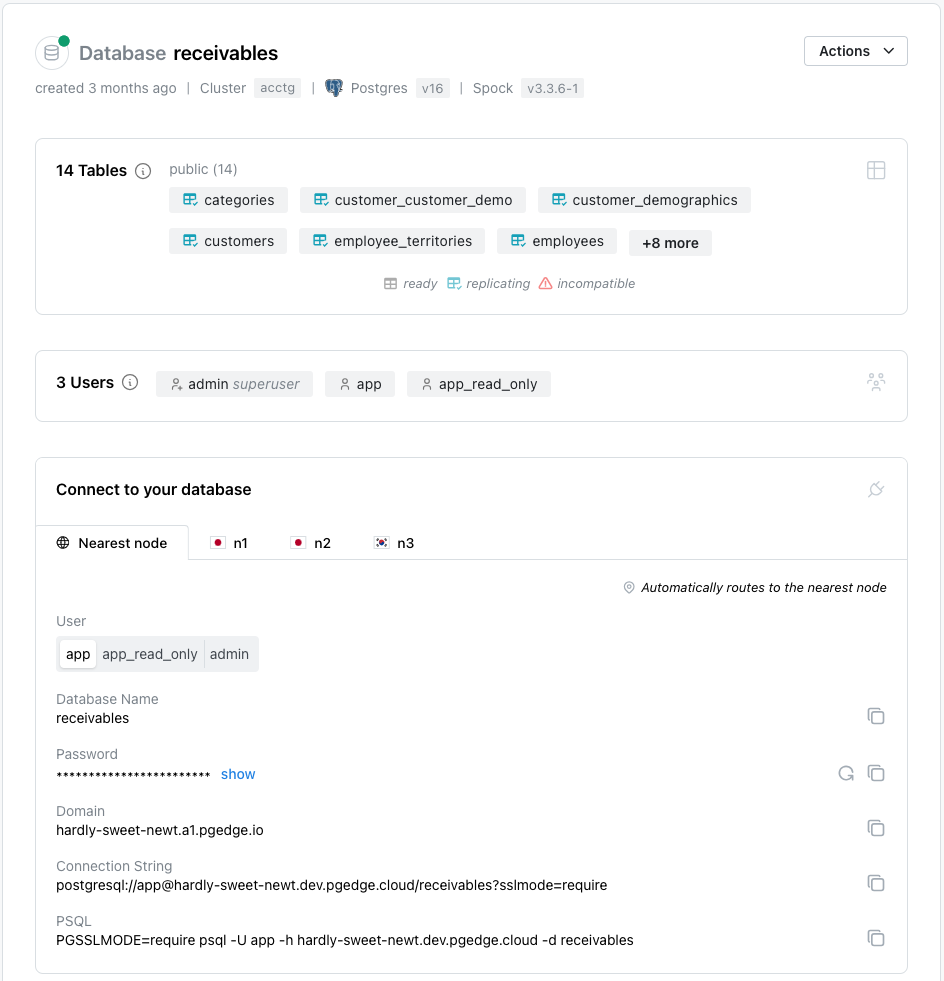Click the v16 Postgres version badge
The image size is (944, 981).
point(432,88)
